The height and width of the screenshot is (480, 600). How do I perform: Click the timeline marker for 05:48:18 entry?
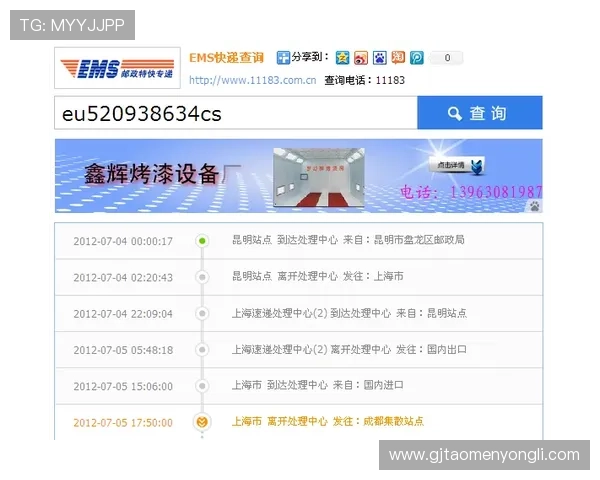pyautogui.click(x=202, y=349)
